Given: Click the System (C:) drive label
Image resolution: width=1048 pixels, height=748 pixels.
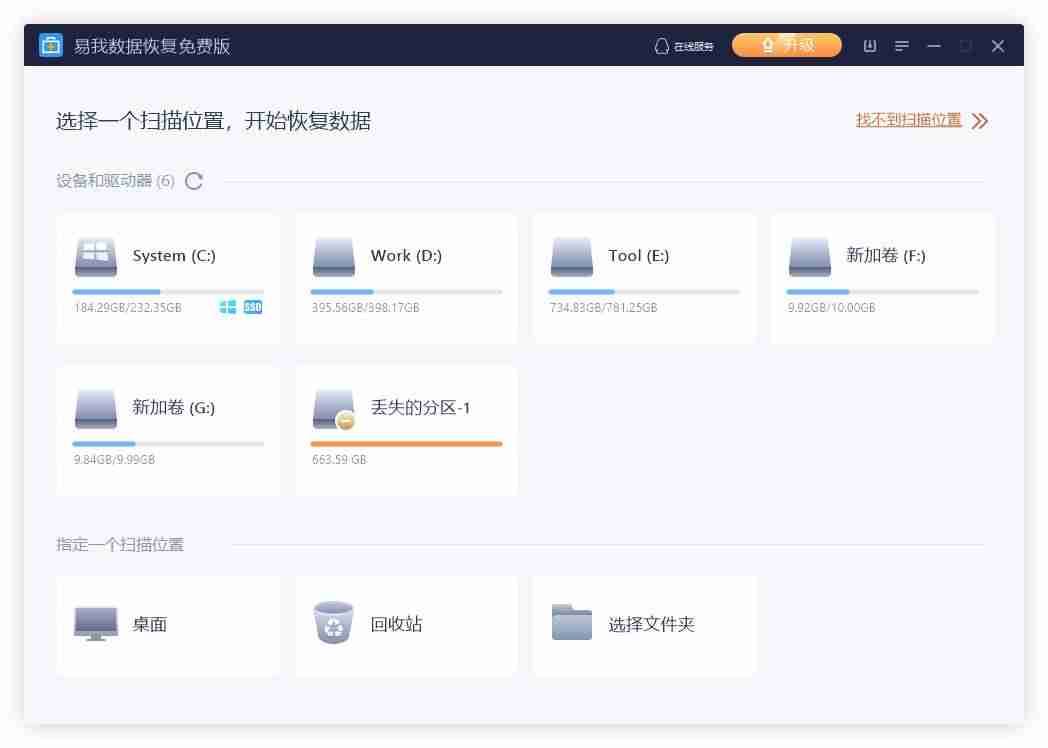Looking at the screenshot, I should 174,256.
